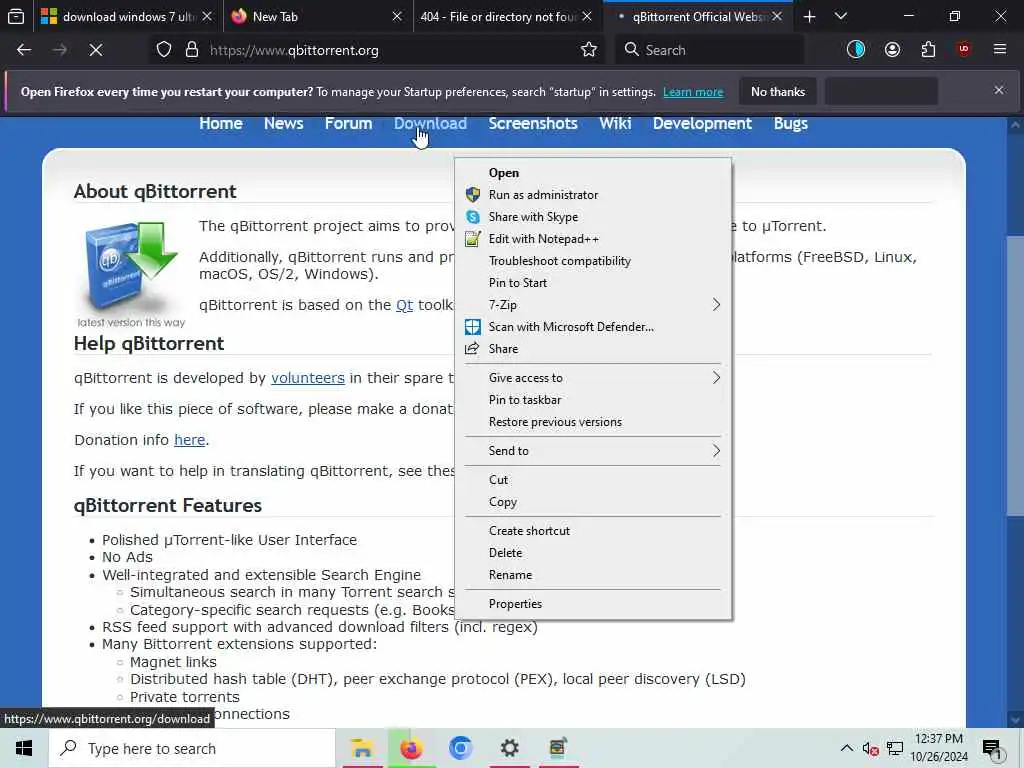This screenshot has height=768, width=1024.
Task: Open Properties from the context menu
Action: pyautogui.click(x=593, y=604)
